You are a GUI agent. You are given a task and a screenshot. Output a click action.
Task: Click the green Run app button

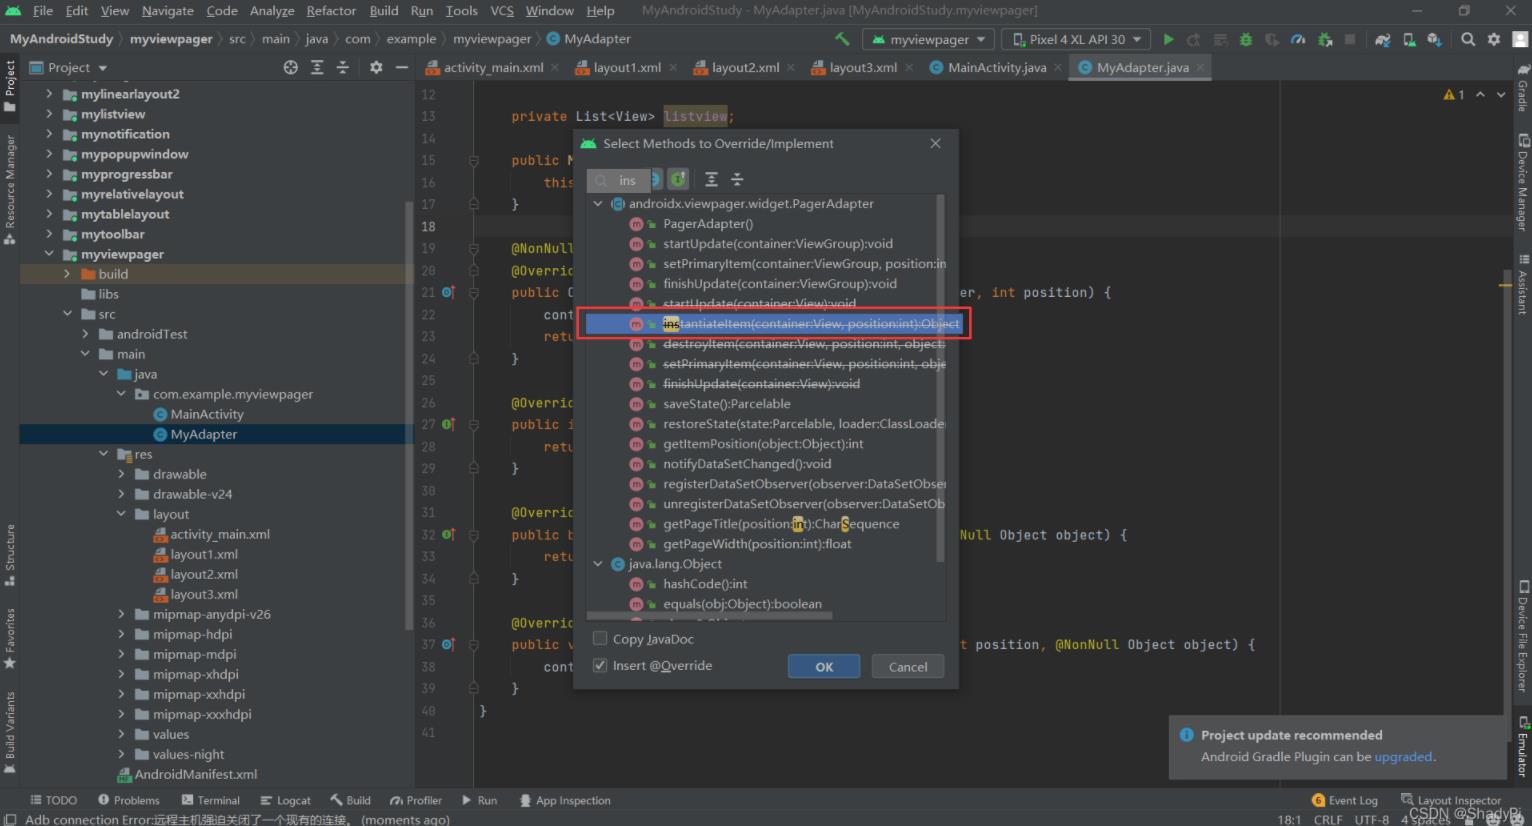1168,39
